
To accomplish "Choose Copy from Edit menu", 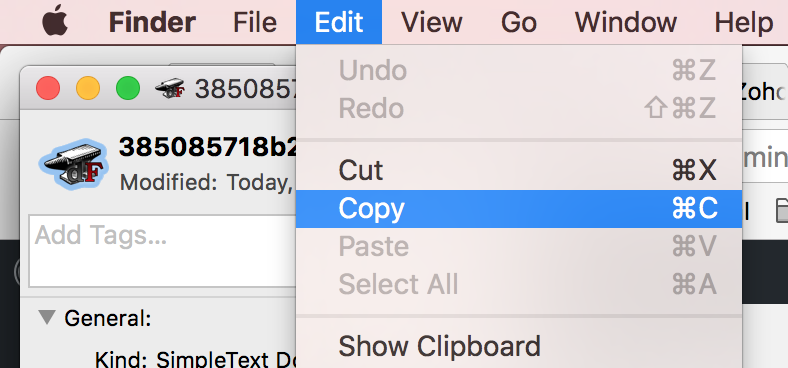I will point(519,209).
